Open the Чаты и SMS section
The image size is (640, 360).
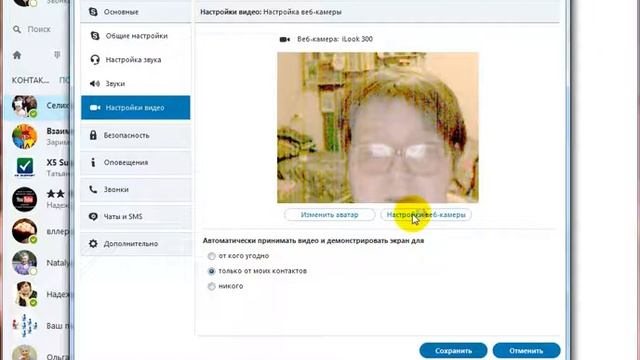click(x=136, y=217)
